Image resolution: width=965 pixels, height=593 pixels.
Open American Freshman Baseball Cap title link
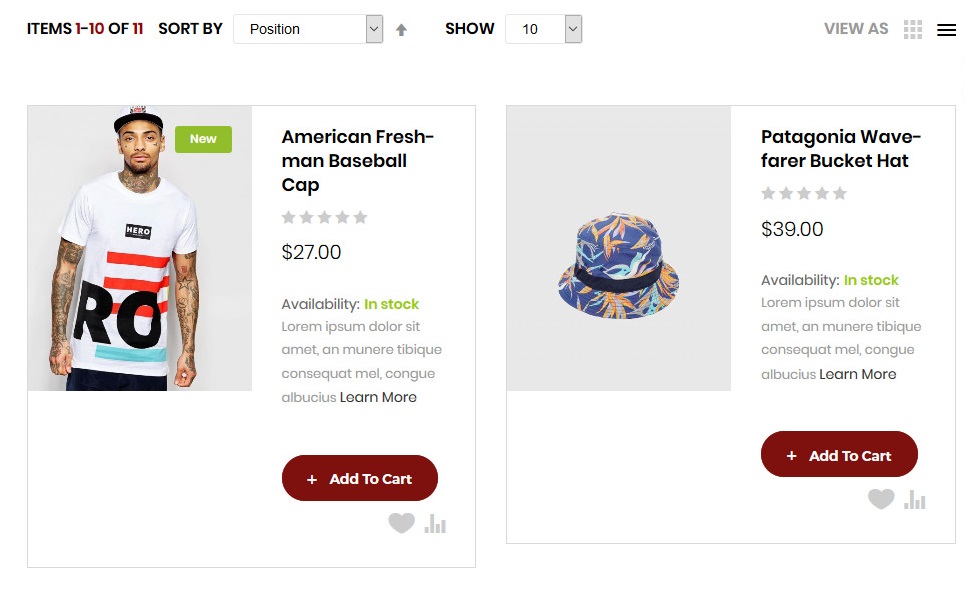(x=357, y=161)
